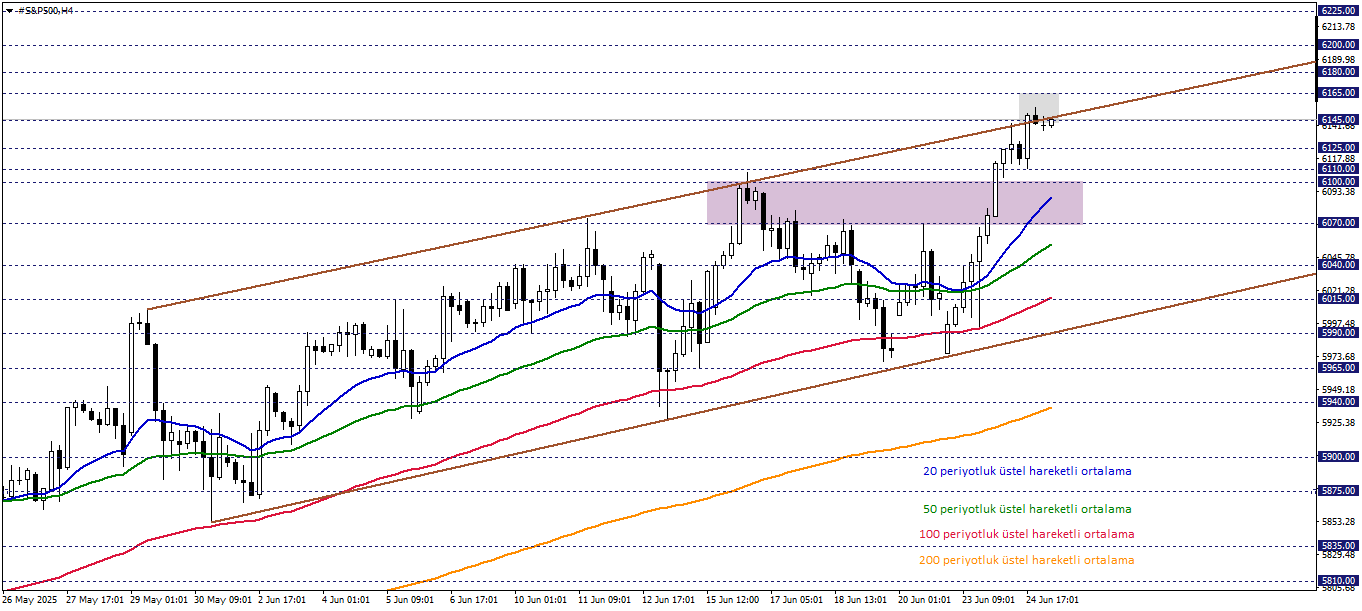The width and height of the screenshot is (1362, 611).
Task: Select the small gray rectangle near 6165
Action: [x=1039, y=107]
